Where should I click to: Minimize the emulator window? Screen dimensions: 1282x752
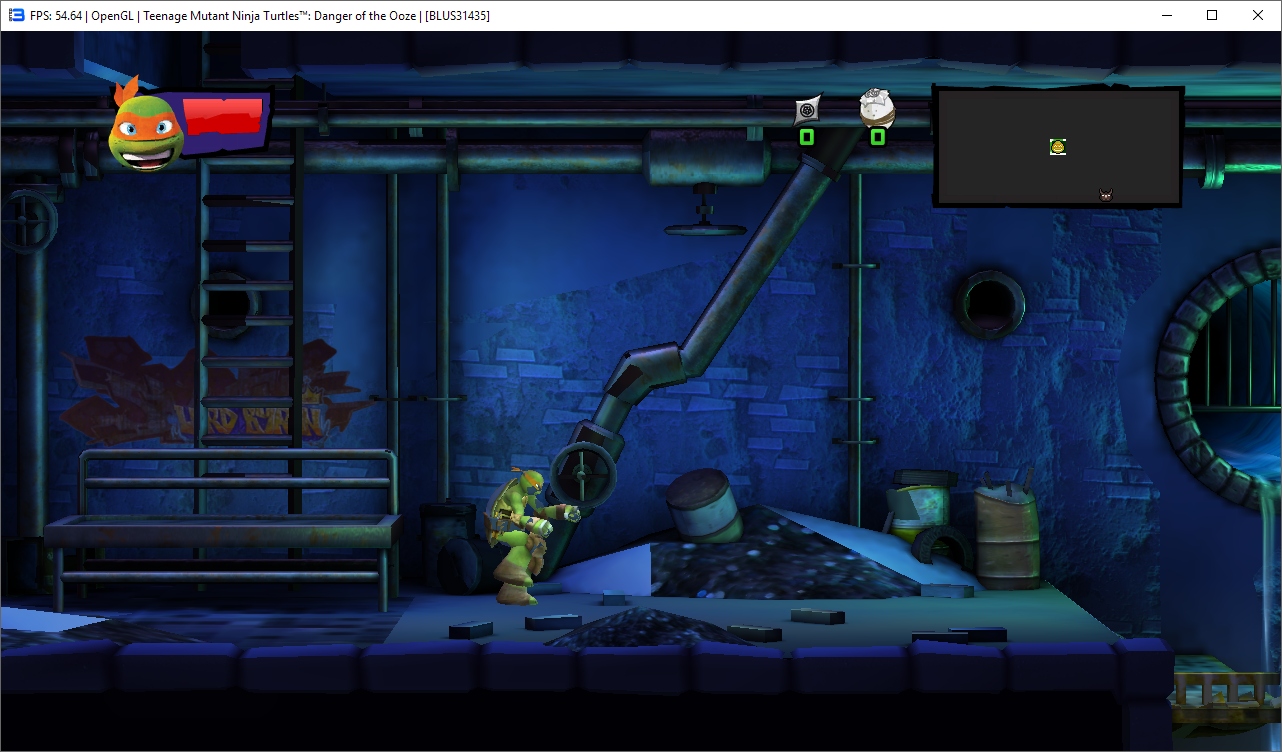coord(1166,15)
